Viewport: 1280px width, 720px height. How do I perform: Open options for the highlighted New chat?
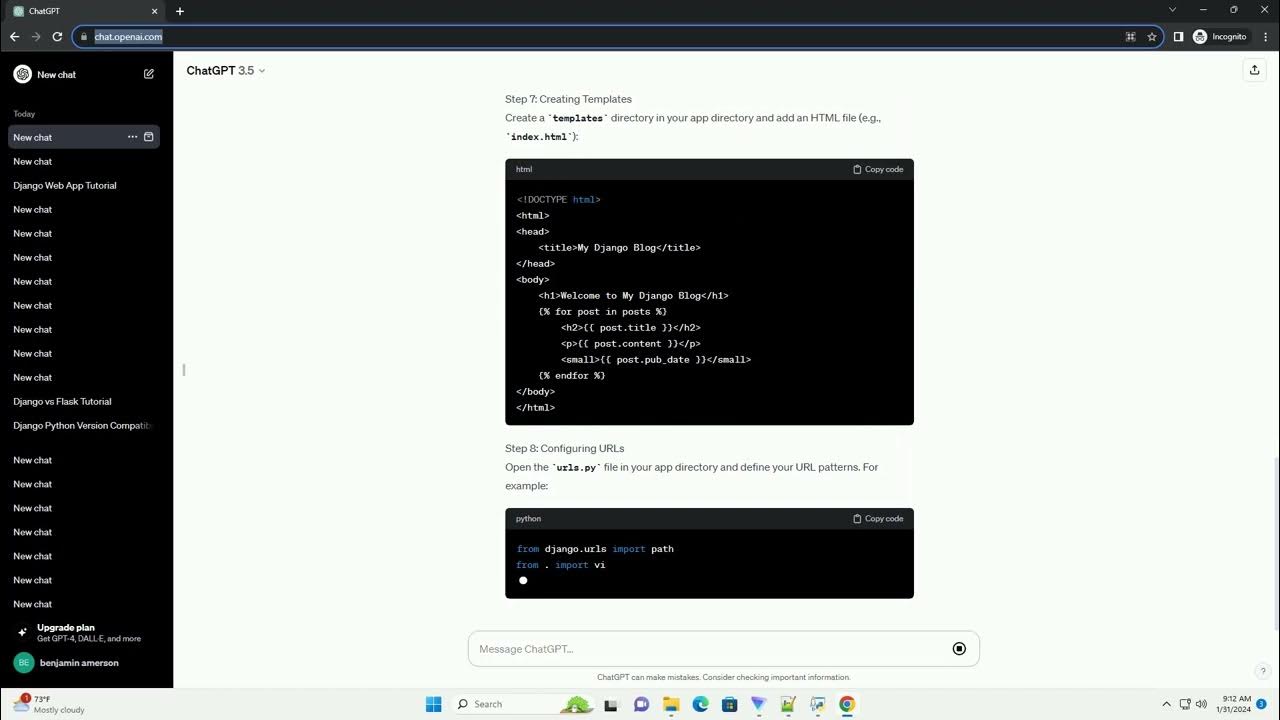(x=132, y=137)
